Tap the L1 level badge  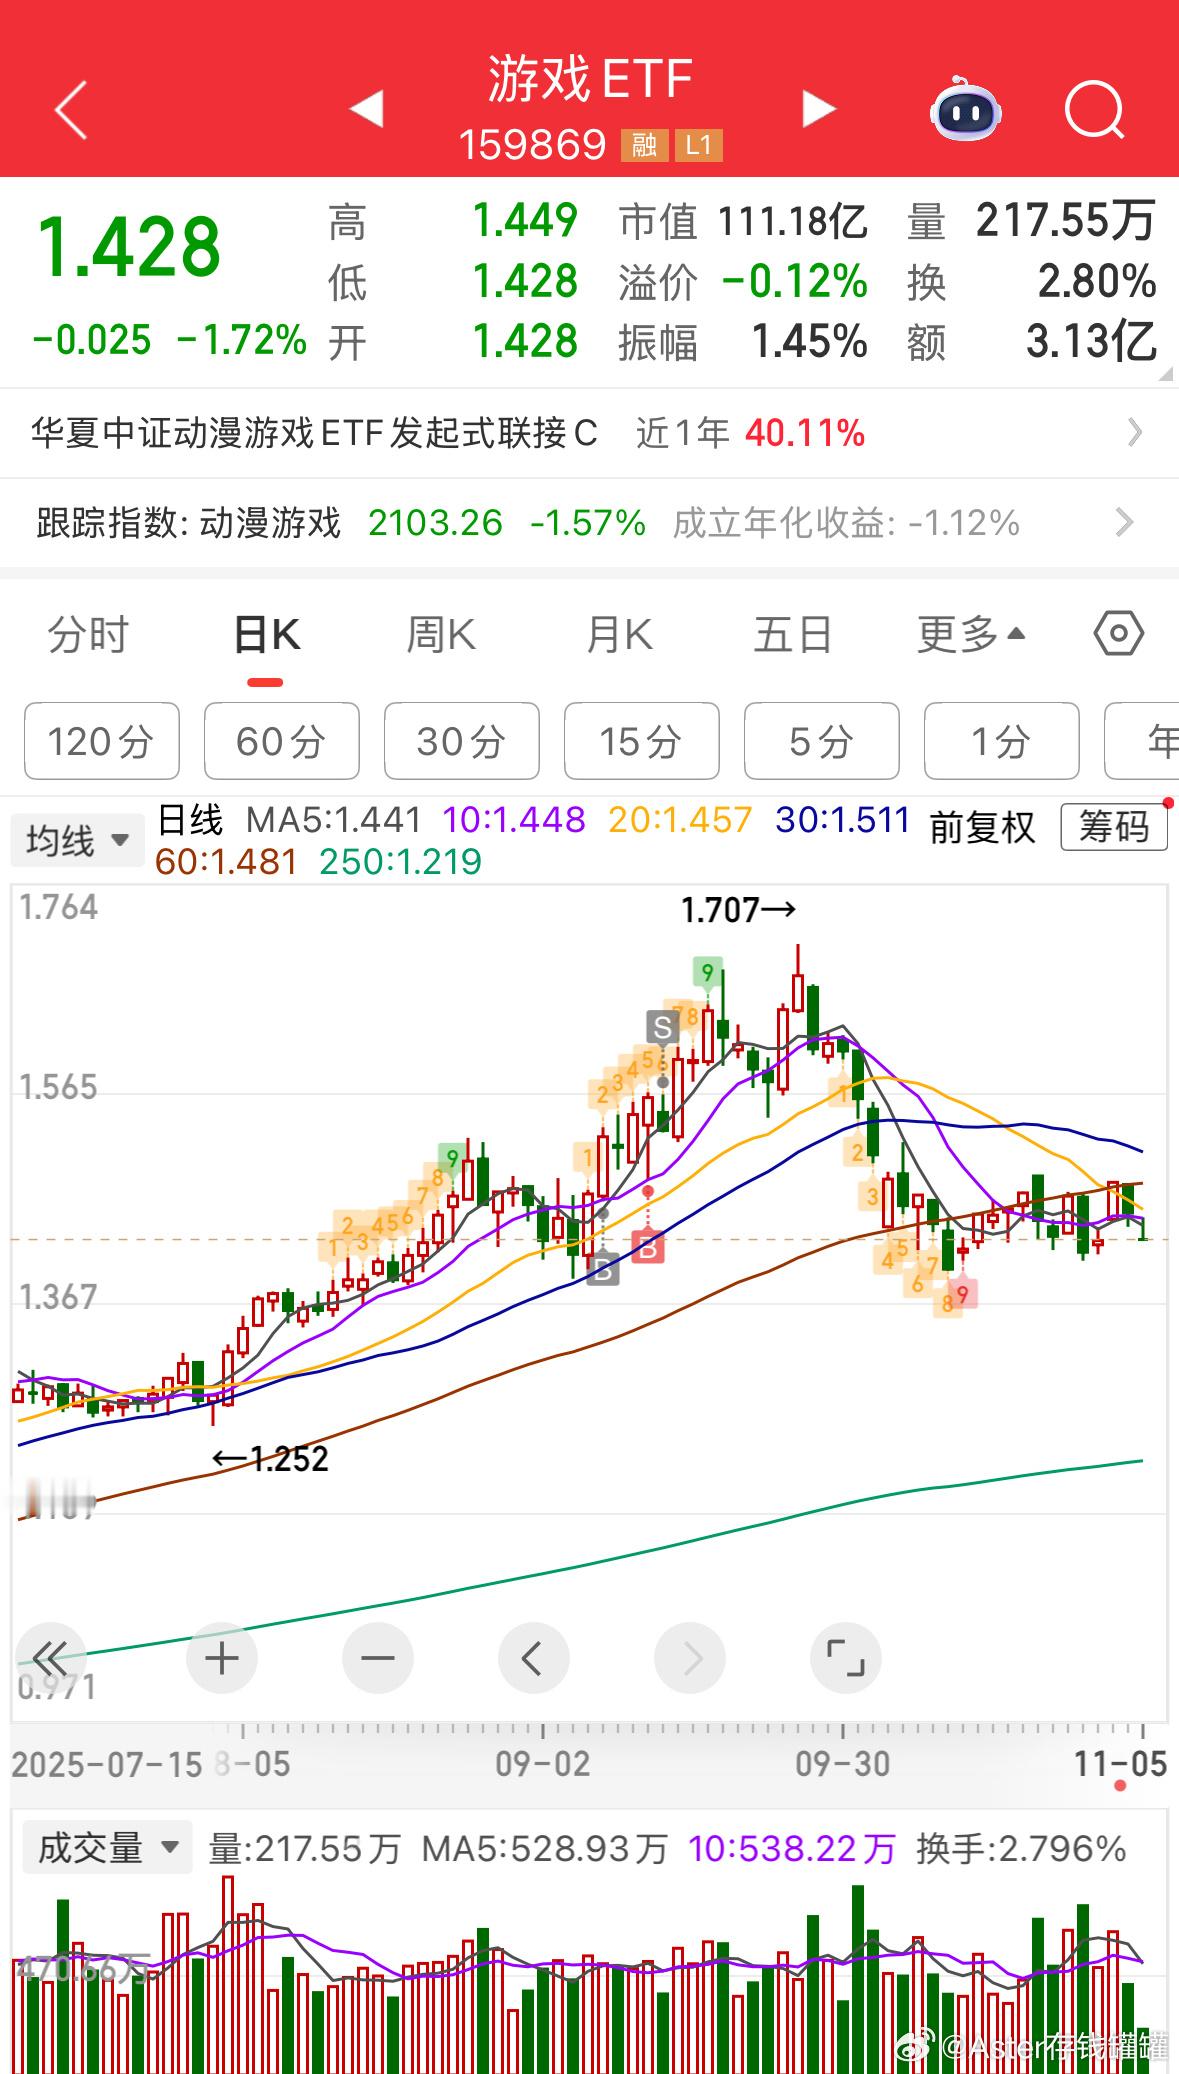click(x=698, y=145)
